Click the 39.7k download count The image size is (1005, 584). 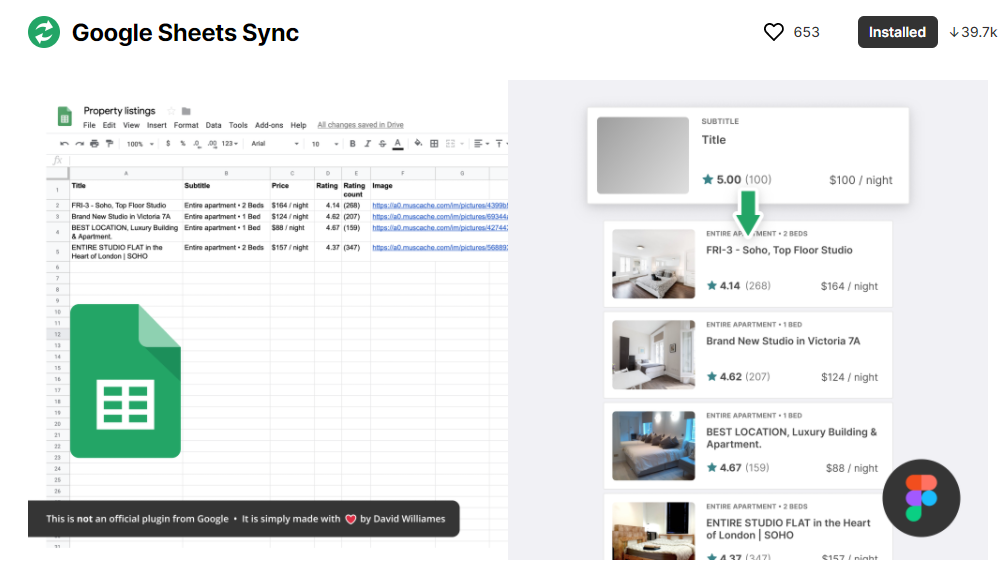pyautogui.click(x=973, y=32)
